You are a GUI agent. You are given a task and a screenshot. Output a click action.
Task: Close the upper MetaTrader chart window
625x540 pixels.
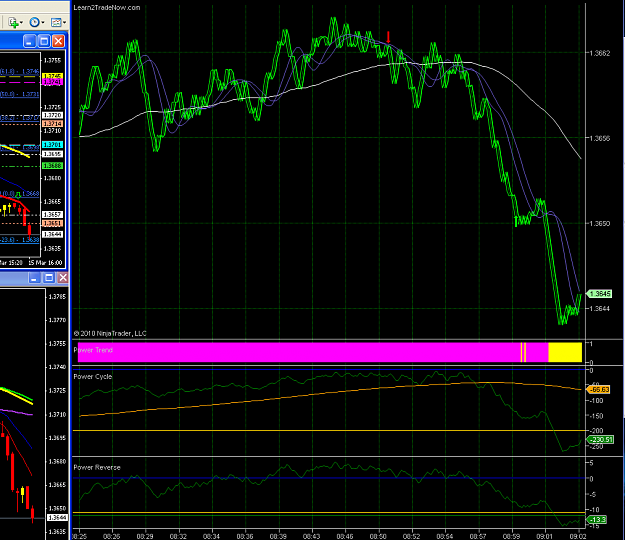58,41
